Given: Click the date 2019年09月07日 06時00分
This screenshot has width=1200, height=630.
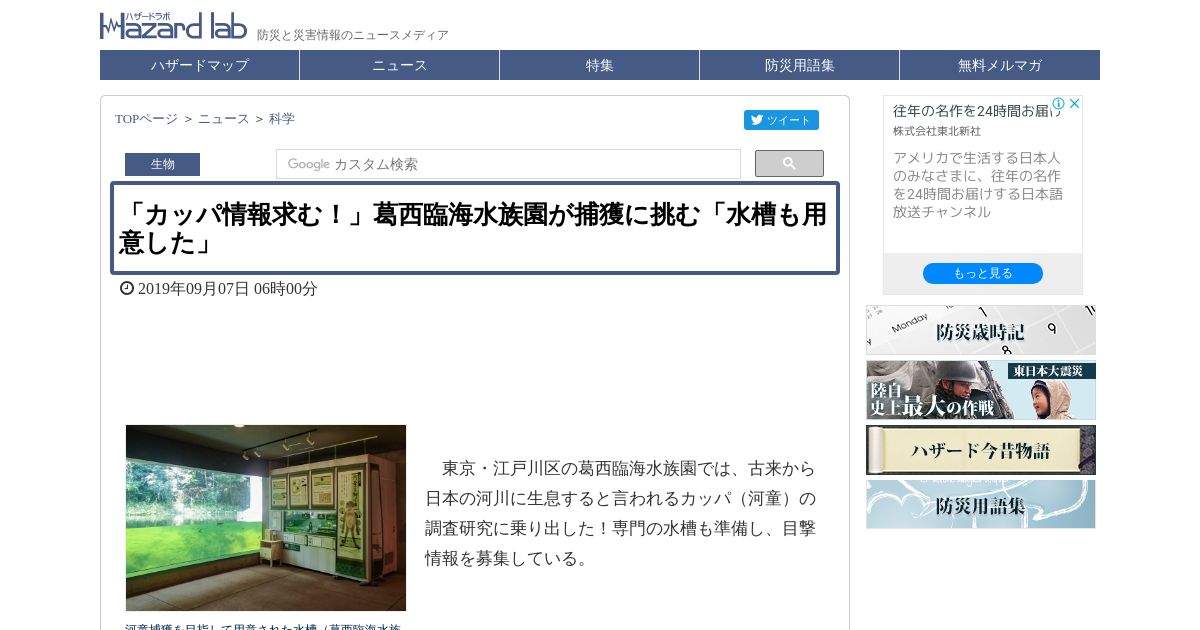Looking at the screenshot, I should pyautogui.click(x=227, y=289).
